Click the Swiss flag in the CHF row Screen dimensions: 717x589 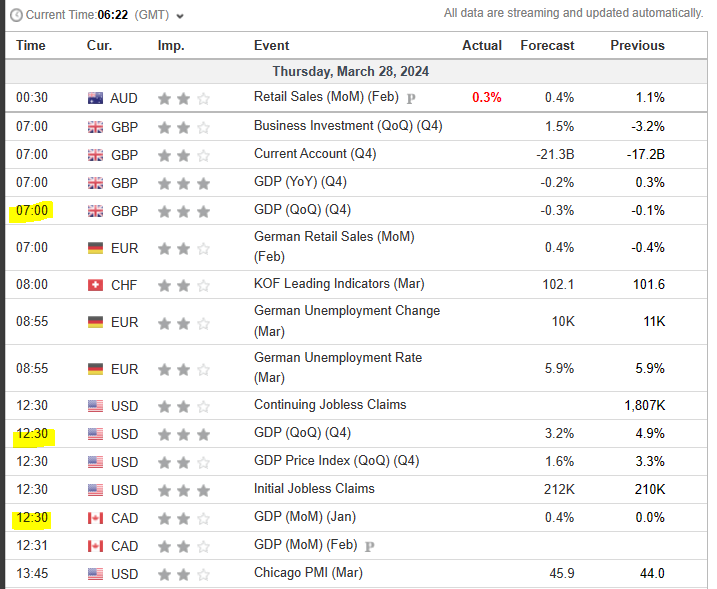point(96,285)
